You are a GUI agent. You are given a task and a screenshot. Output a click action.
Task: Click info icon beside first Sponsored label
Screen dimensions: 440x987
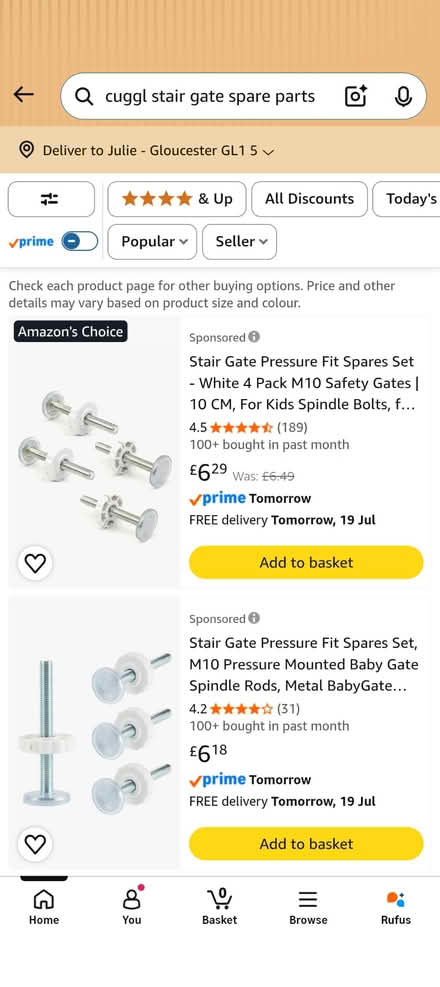pyautogui.click(x=254, y=337)
